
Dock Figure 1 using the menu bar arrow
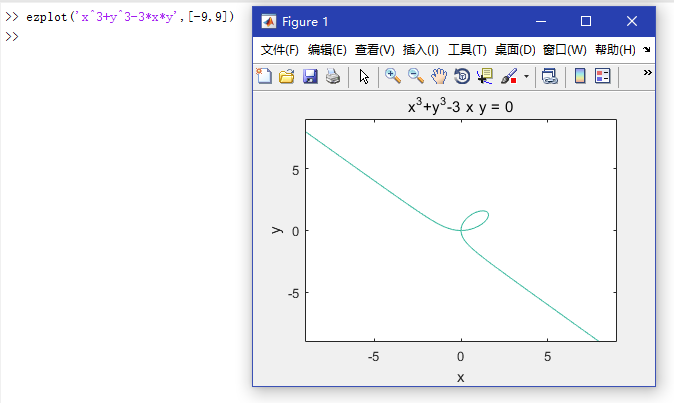pos(646,50)
